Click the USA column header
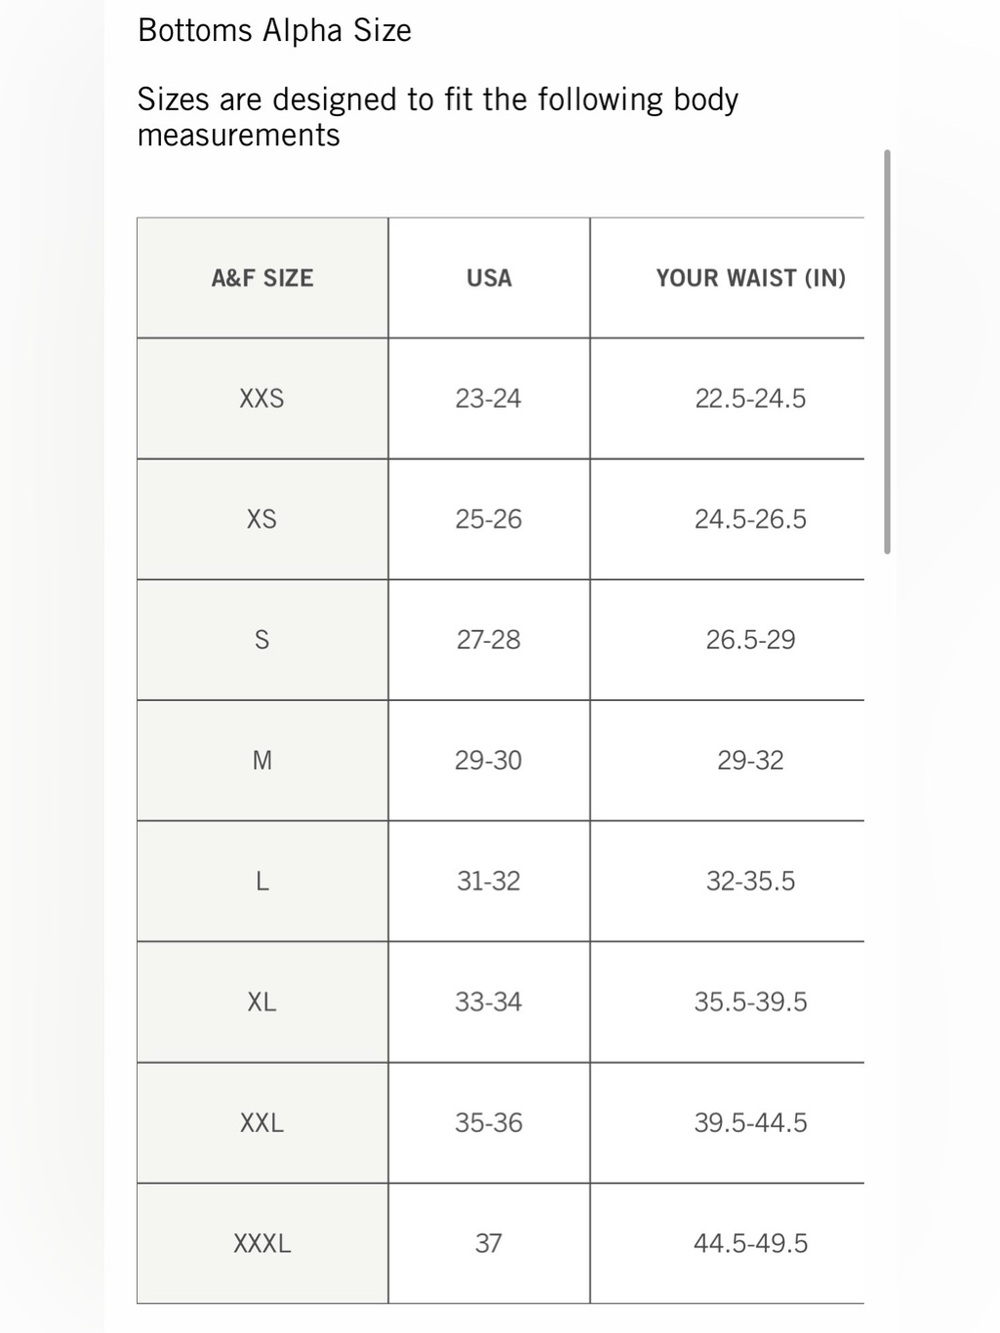The image size is (1000, 1333). point(489,278)
